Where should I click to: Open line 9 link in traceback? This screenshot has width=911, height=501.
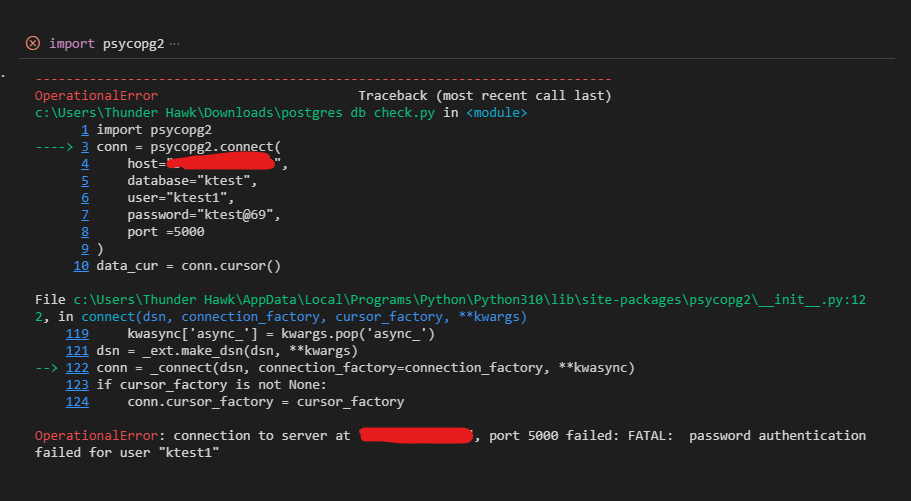click(85, 249)
